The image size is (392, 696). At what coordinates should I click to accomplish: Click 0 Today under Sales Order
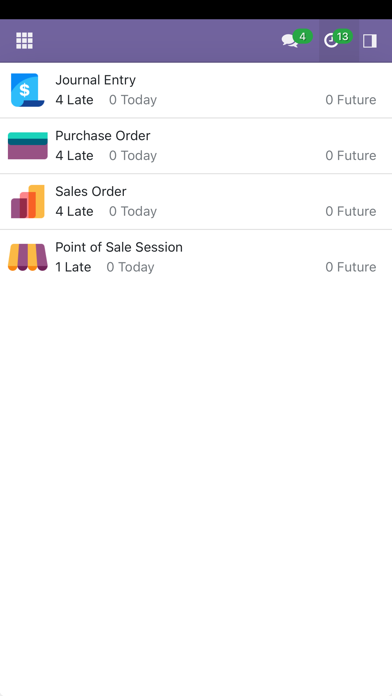[133, 211]
